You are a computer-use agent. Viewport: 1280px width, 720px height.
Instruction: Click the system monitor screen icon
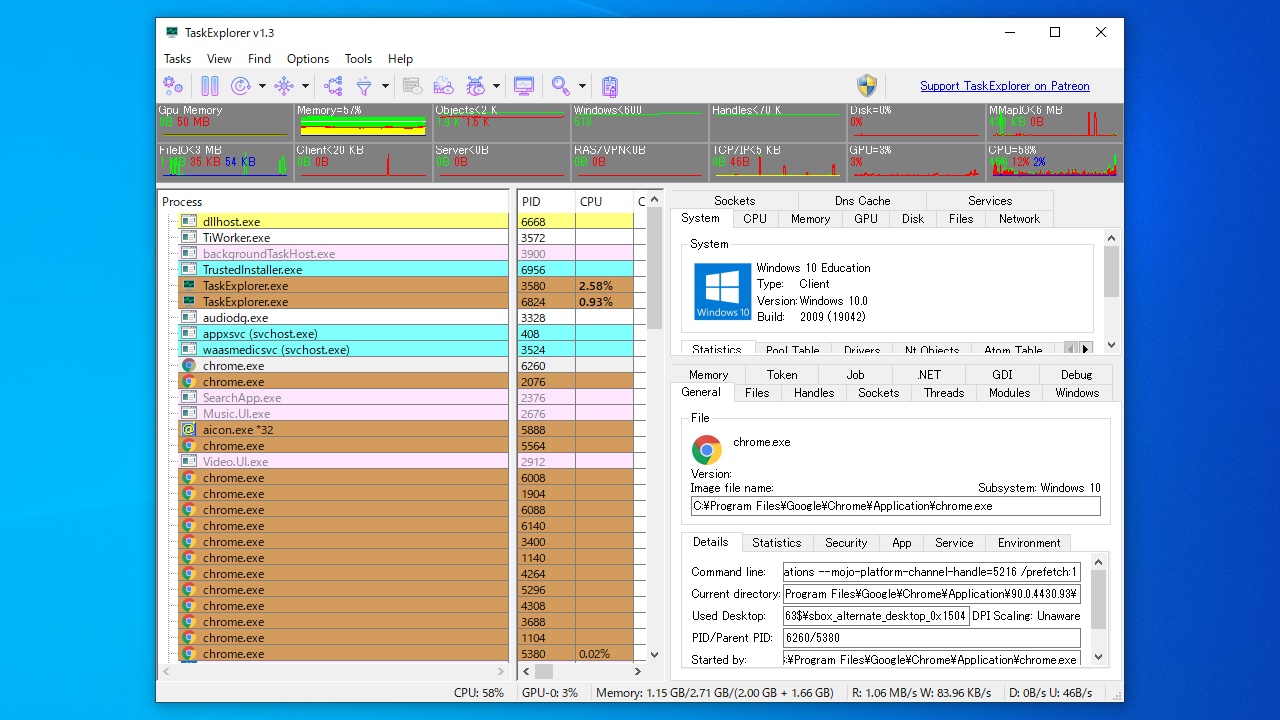[524, 86]
